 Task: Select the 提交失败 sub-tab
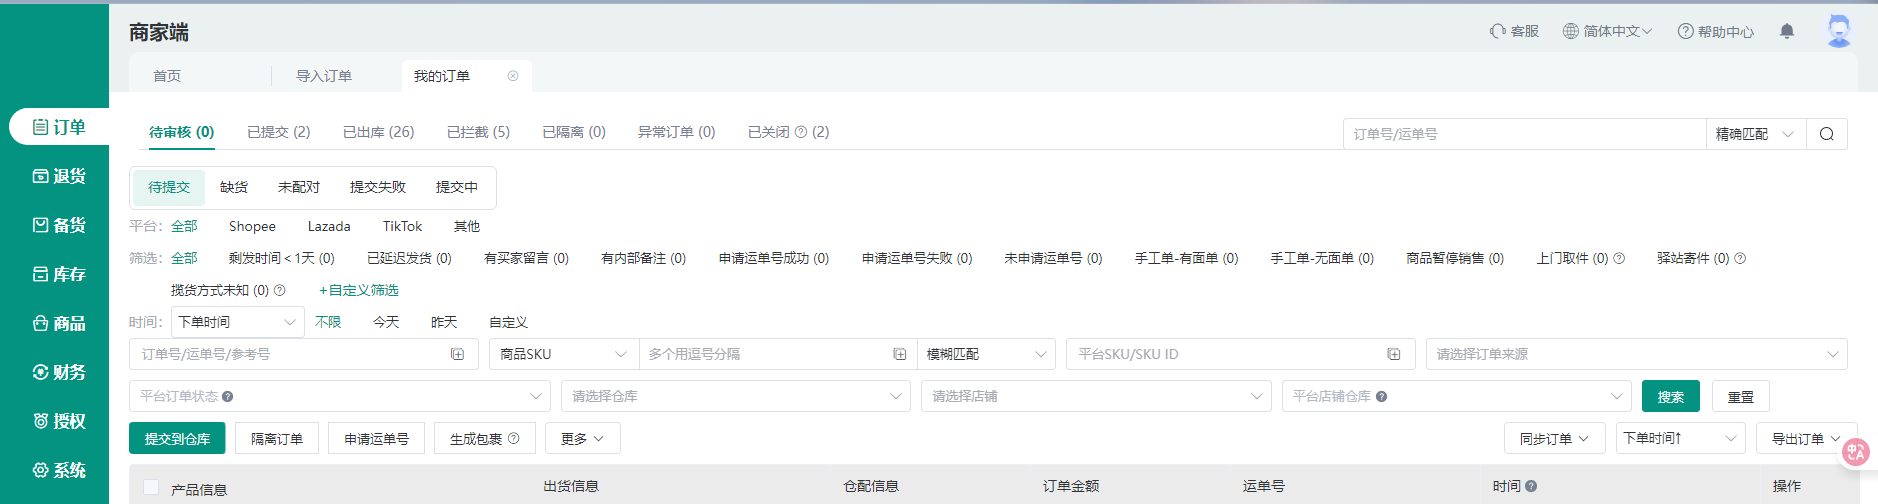378,187
